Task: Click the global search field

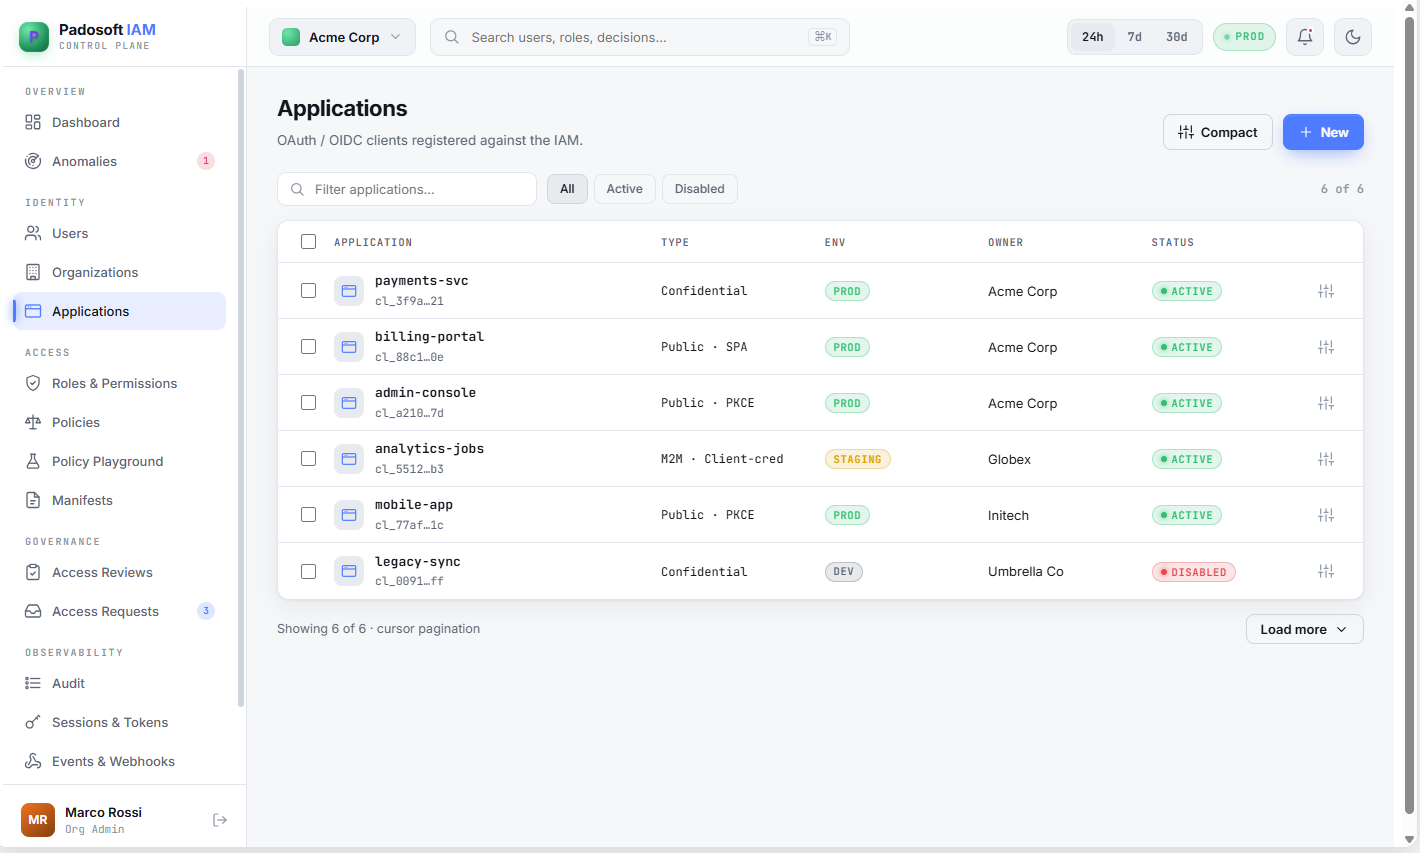Action: click(640, 37)
